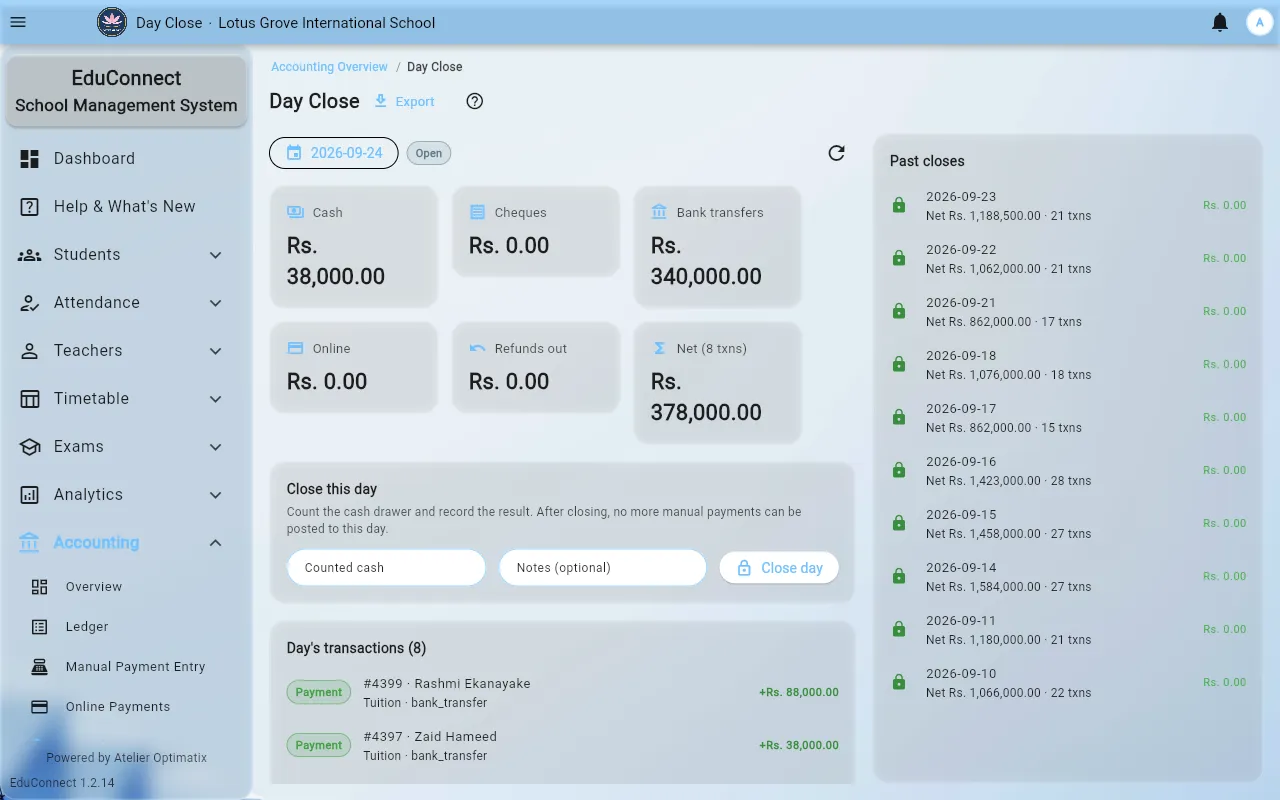
Task: Open the user avatar menu
Action: [1258, 22]
